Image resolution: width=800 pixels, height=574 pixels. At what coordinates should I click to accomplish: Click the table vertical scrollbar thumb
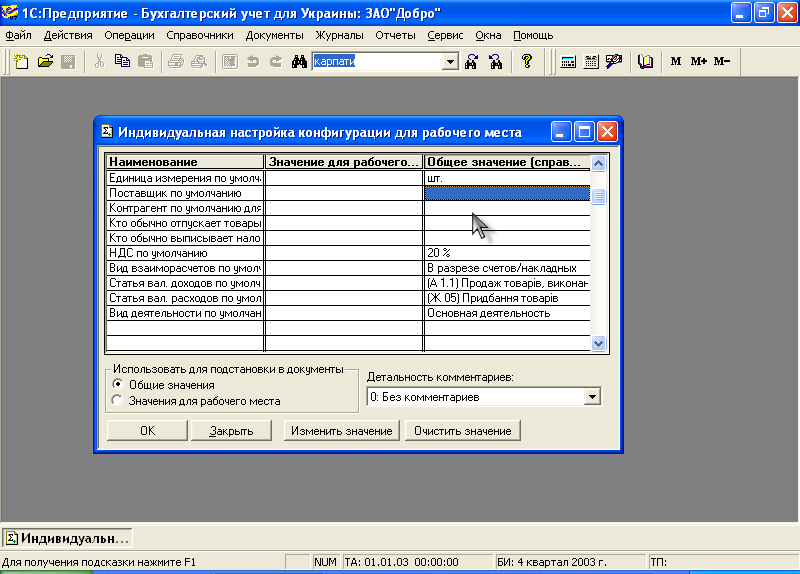point(598,196)
